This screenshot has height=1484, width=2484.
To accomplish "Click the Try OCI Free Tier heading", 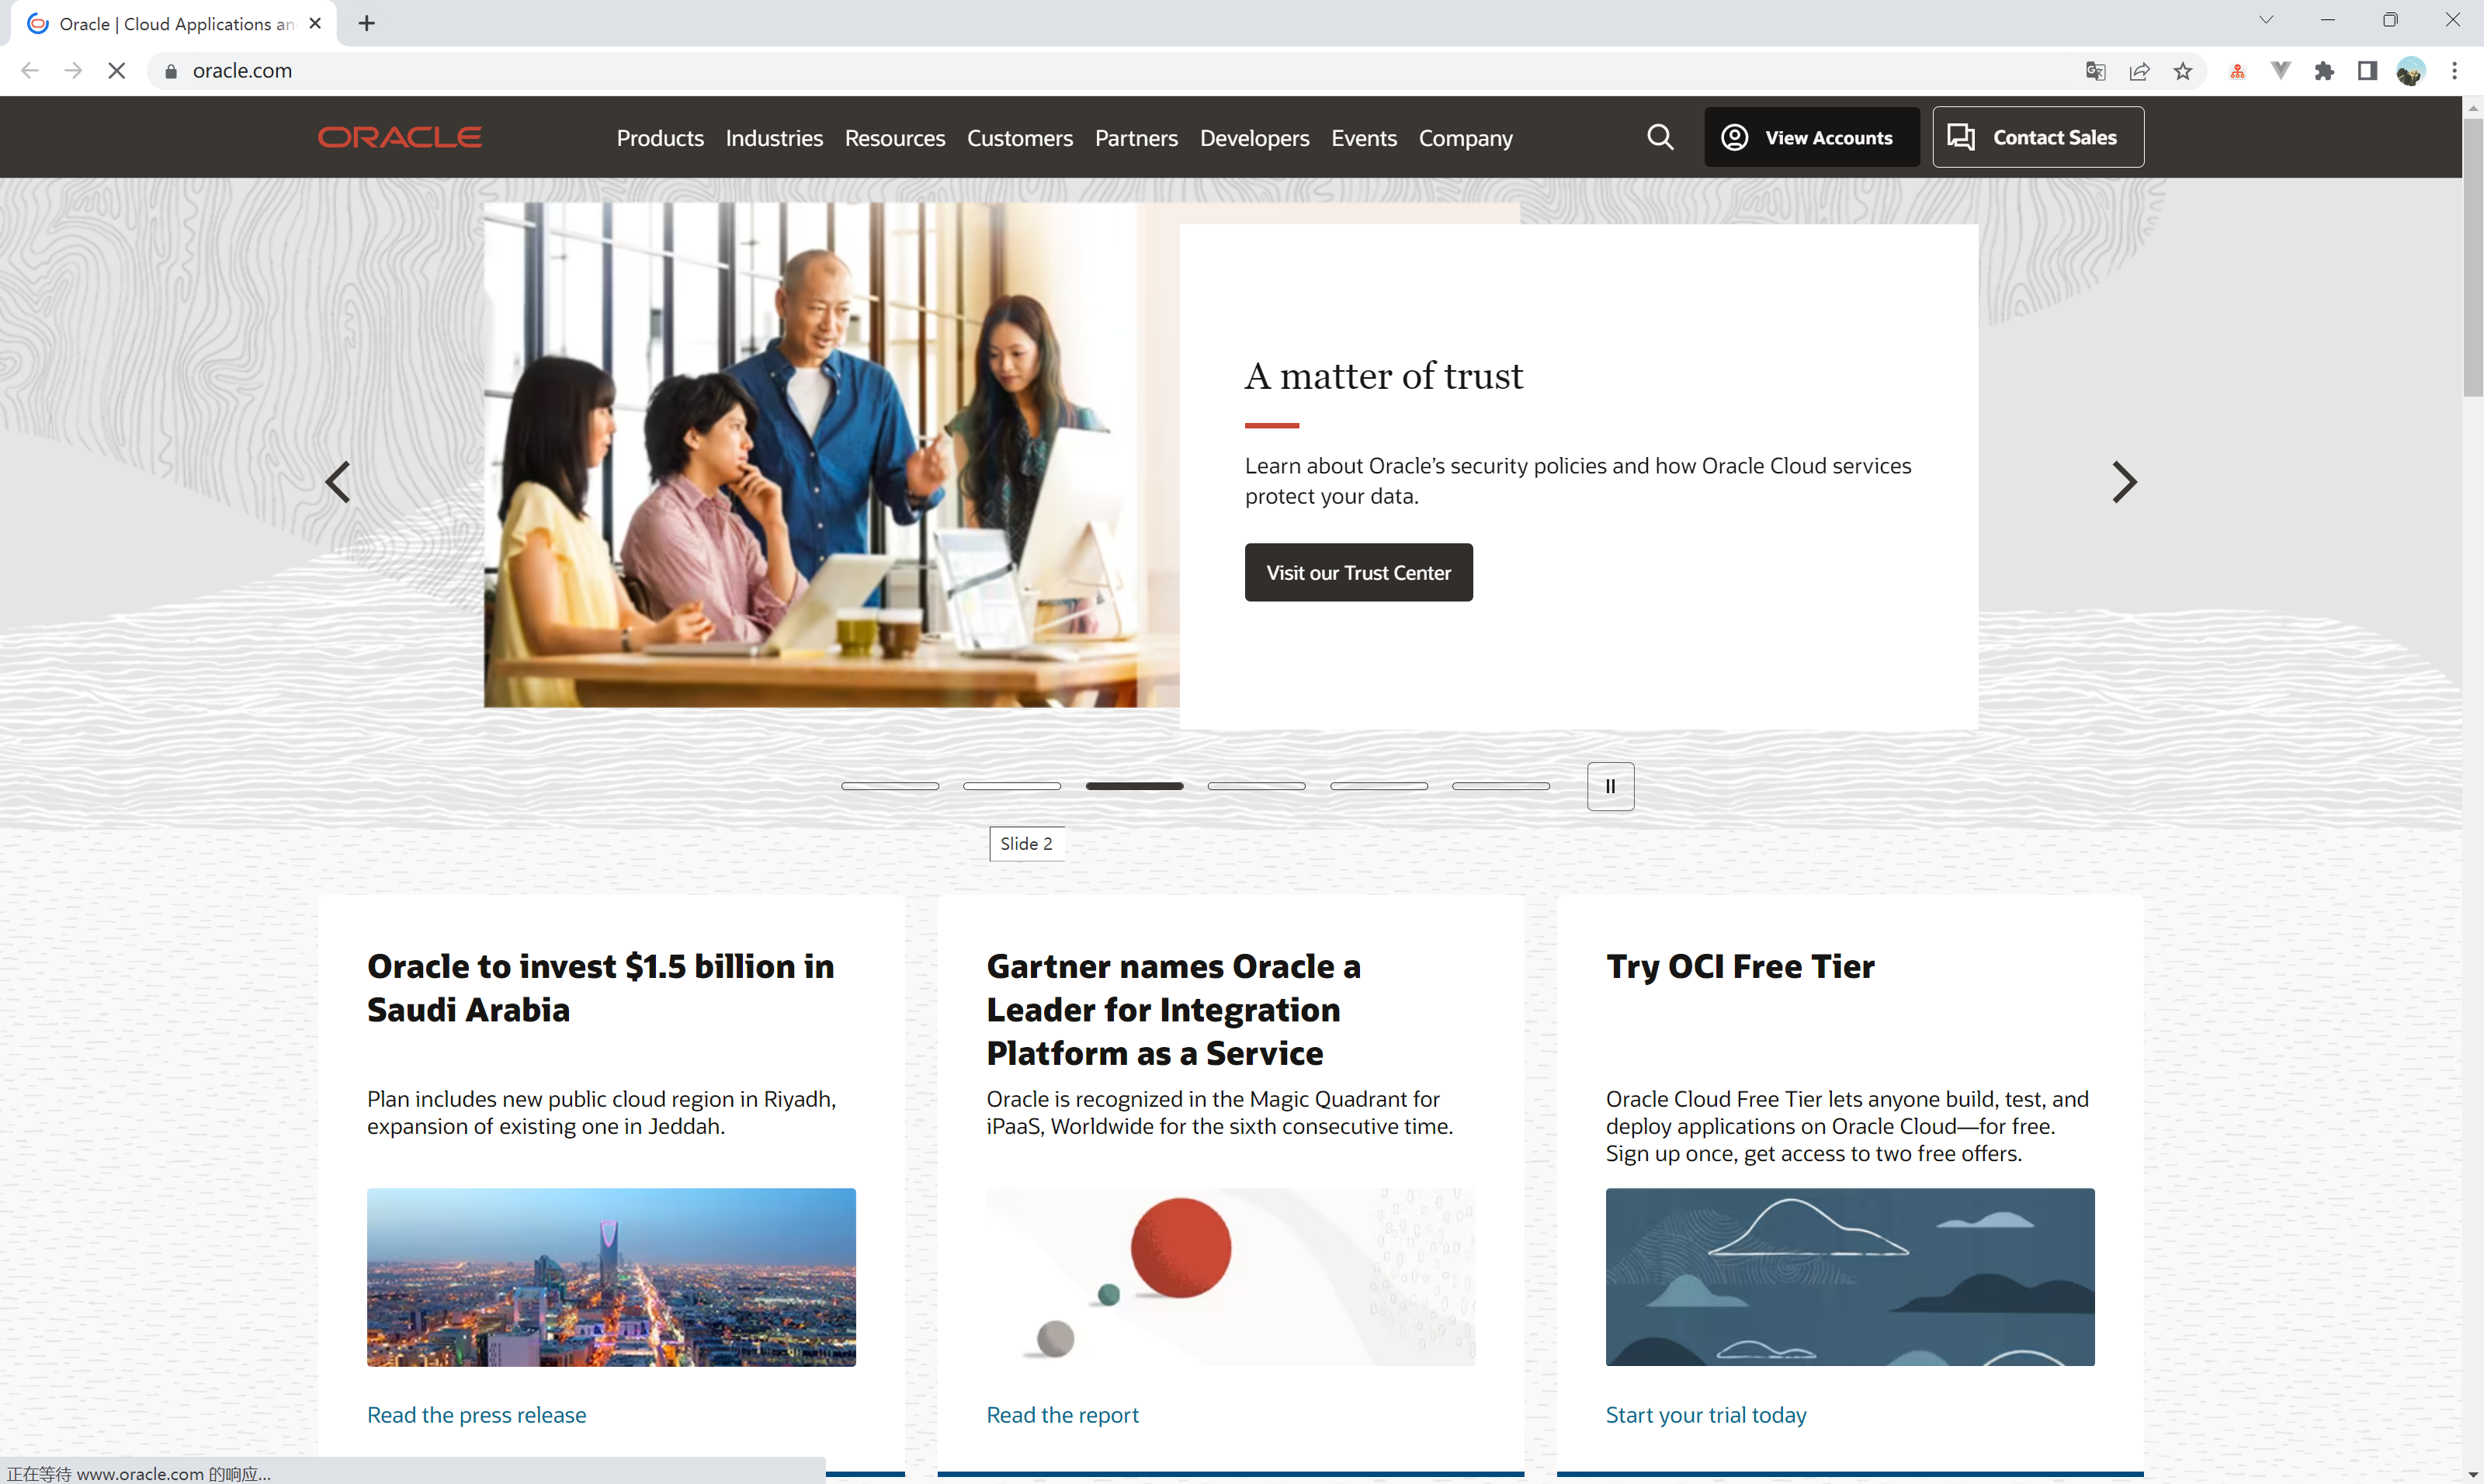I will [x=1740, y=967].
